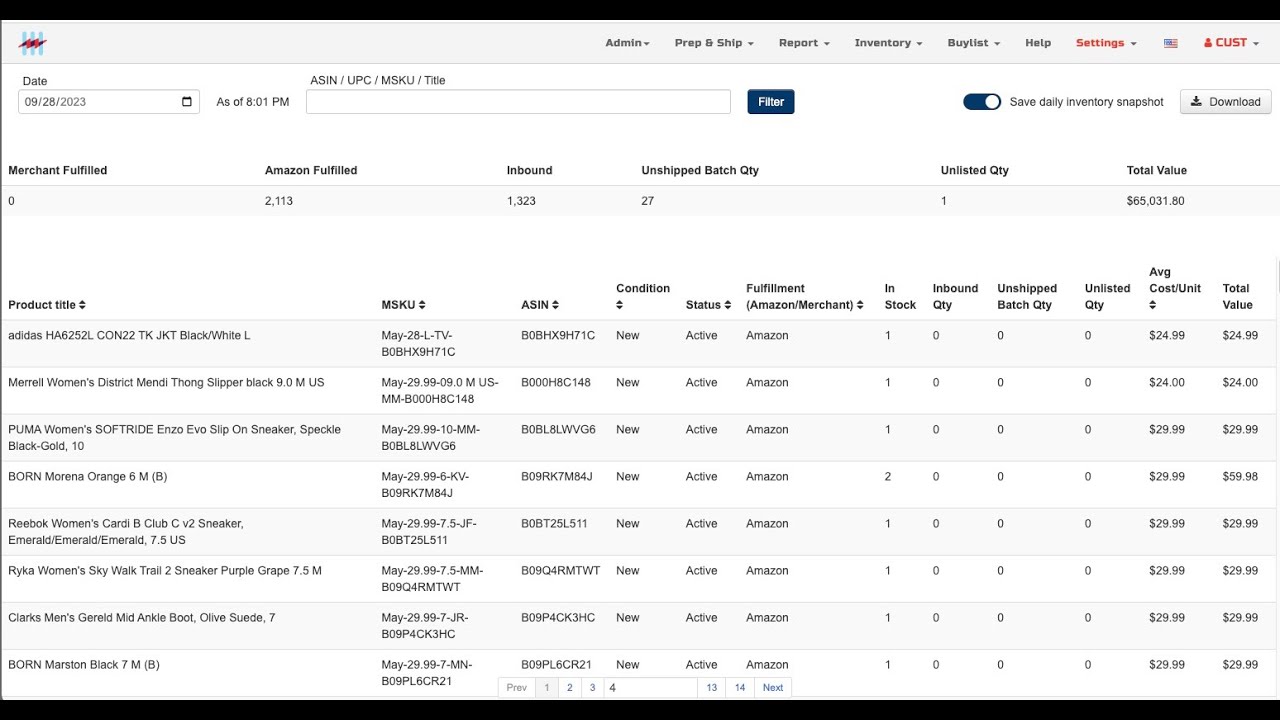Click ASIN B0BL8LWVG6 cell
Screen dimensions: 1280x720
(558, 430)
